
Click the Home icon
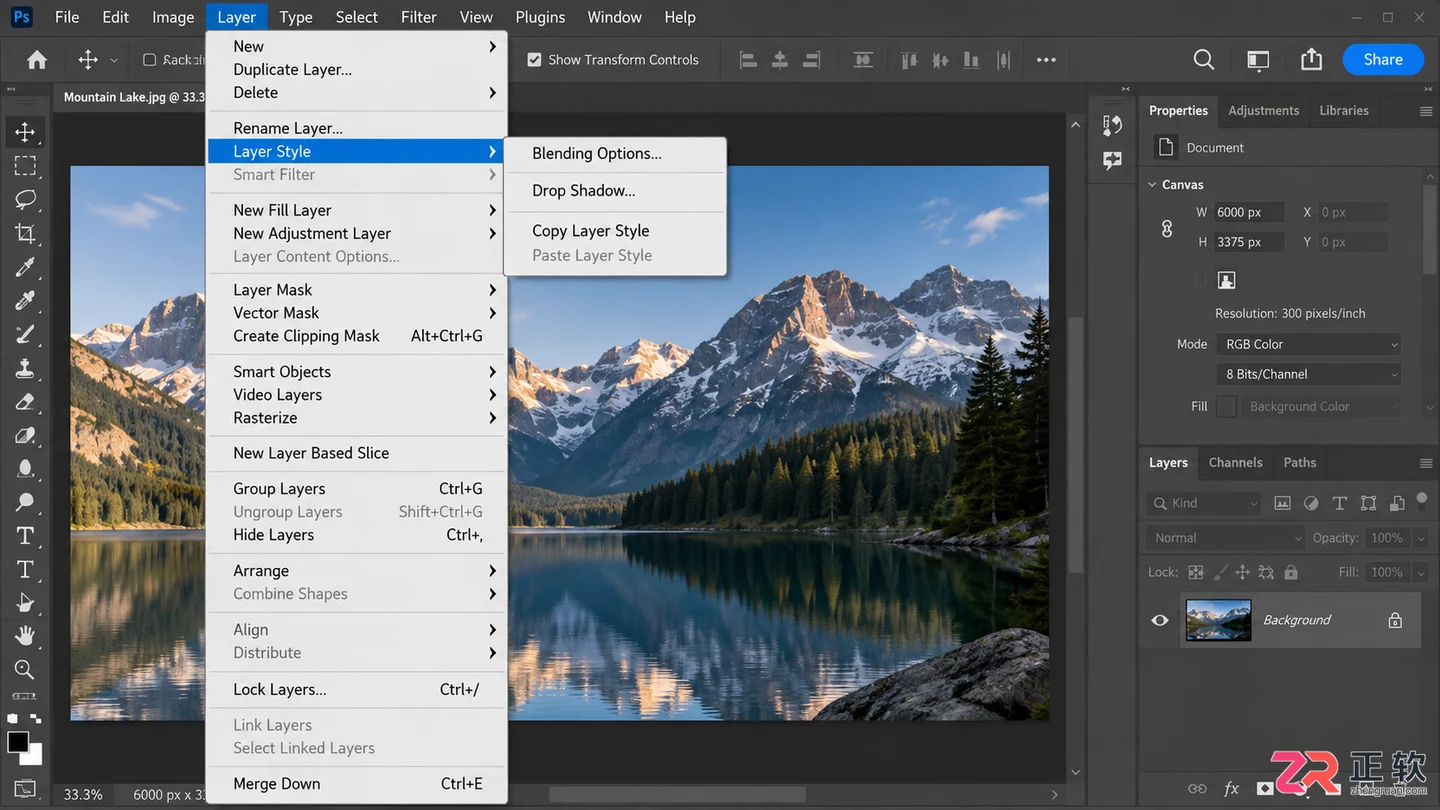37,60
